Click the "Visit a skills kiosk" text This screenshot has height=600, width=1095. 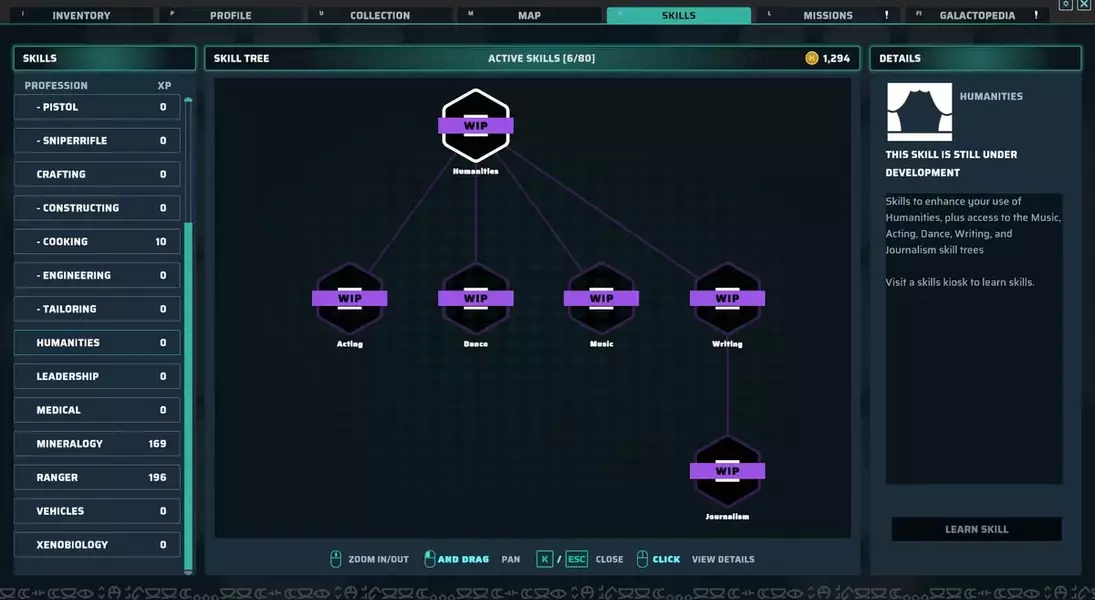coord(960,282)
